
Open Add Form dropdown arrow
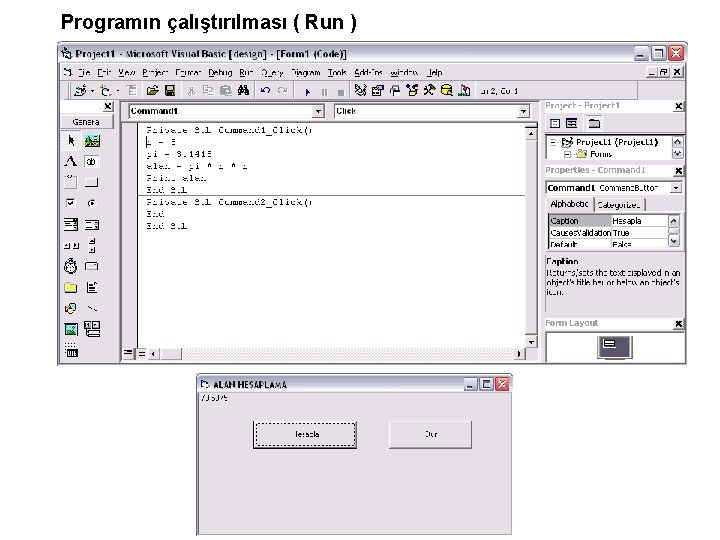[118, 91]
